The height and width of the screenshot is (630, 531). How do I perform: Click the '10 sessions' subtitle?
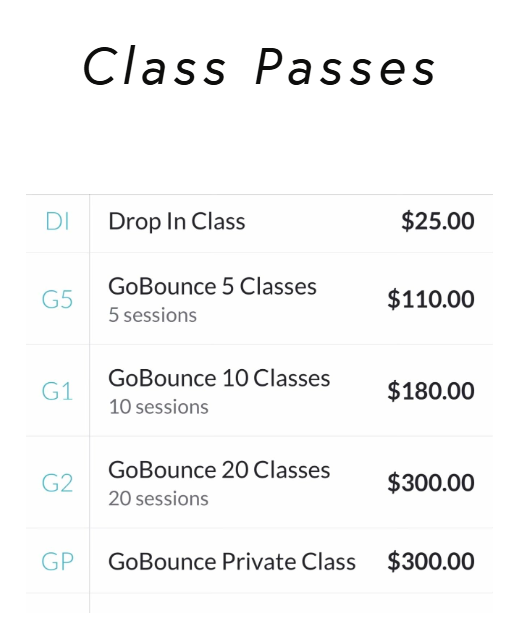click(159, 407)
